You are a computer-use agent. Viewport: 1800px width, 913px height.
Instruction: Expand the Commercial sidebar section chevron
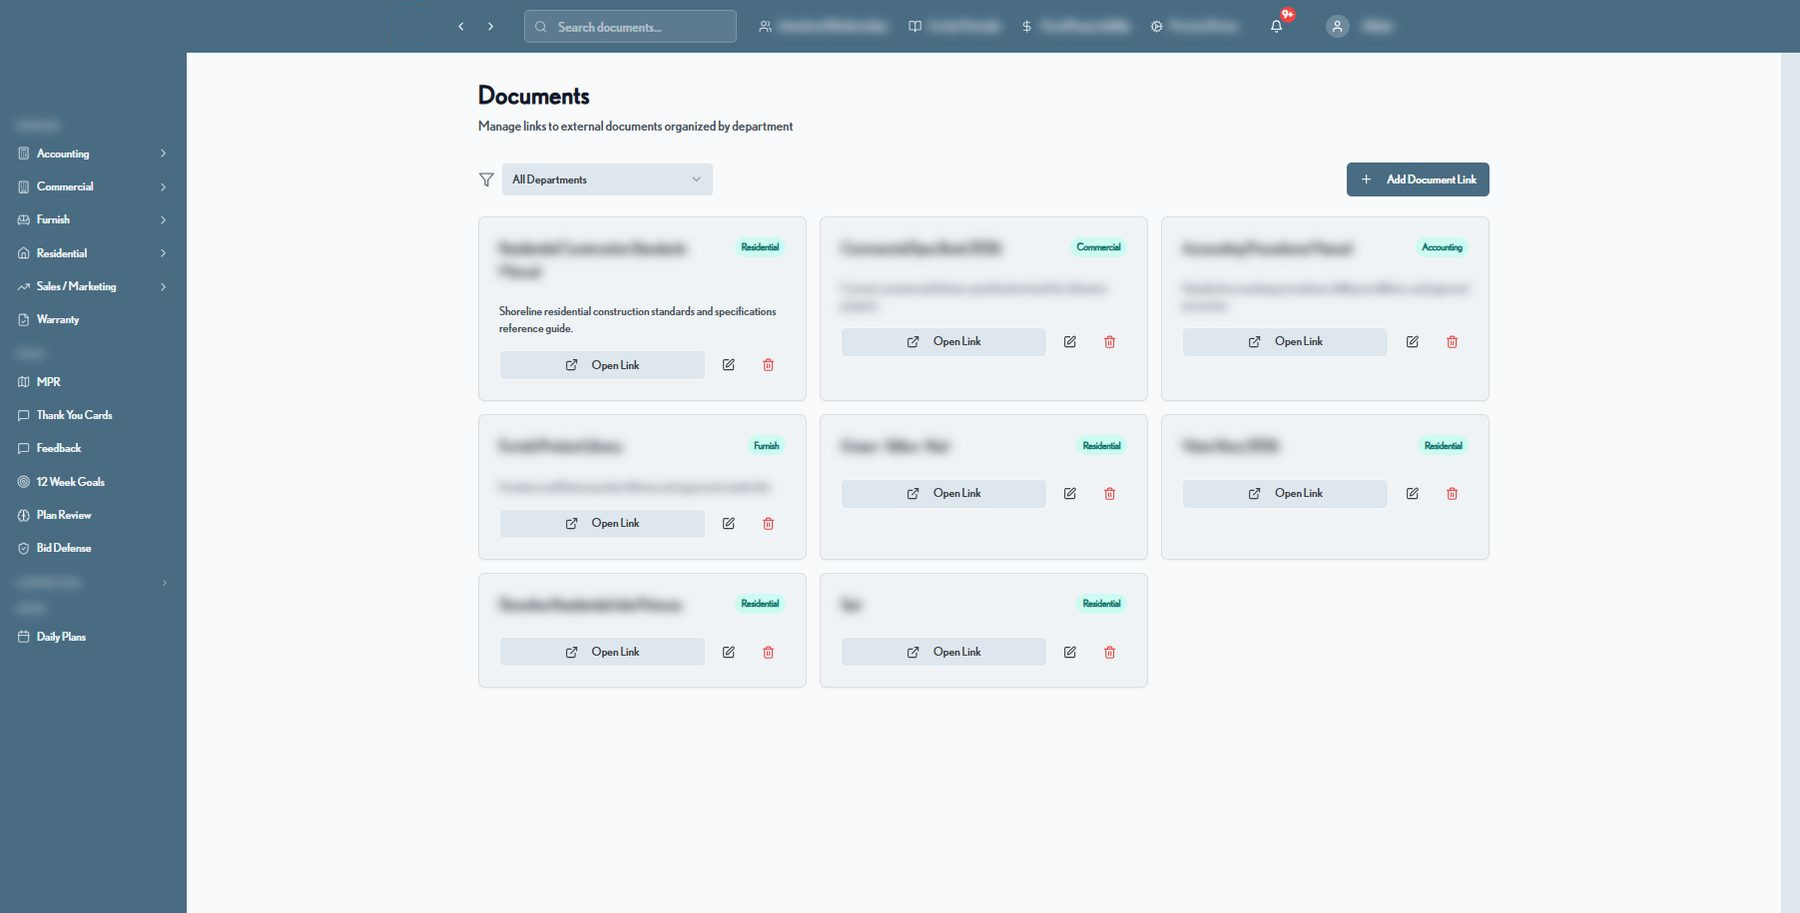pos(163,187)
